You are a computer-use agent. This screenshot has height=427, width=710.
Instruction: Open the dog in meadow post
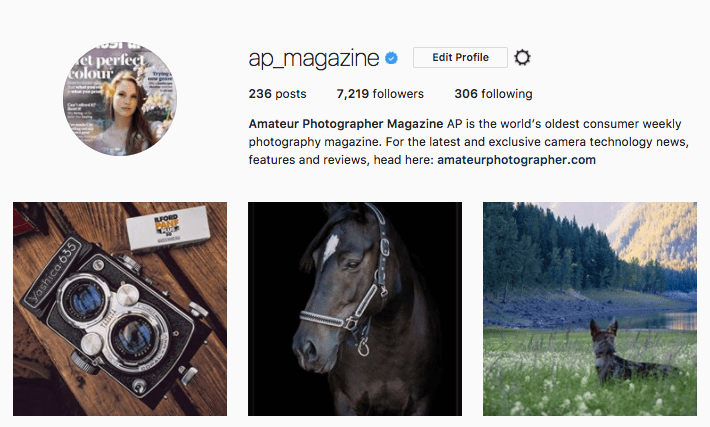[590, 309]
